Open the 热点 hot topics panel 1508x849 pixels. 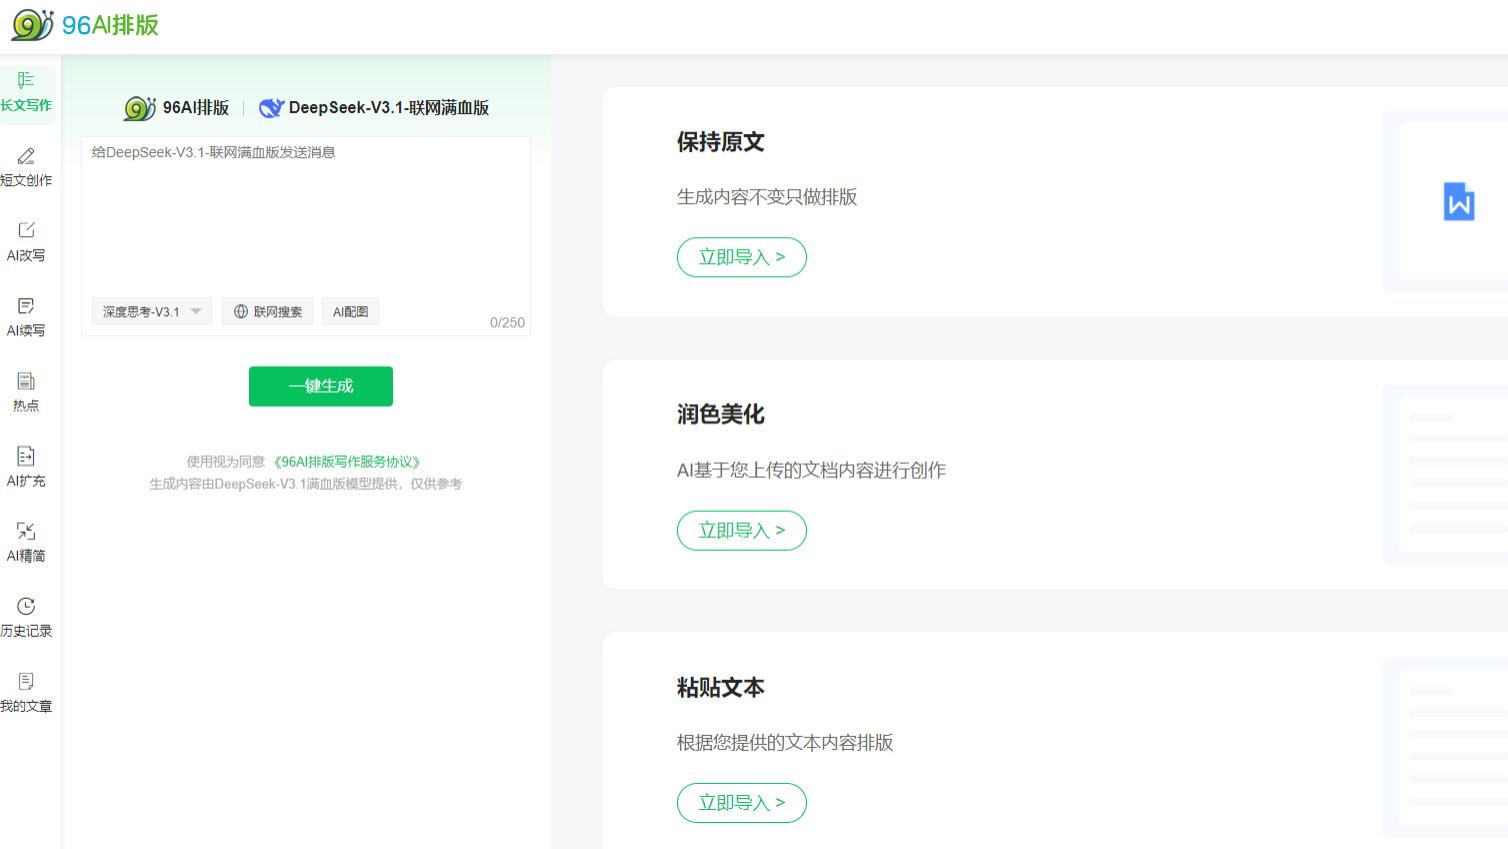point(26,392)
